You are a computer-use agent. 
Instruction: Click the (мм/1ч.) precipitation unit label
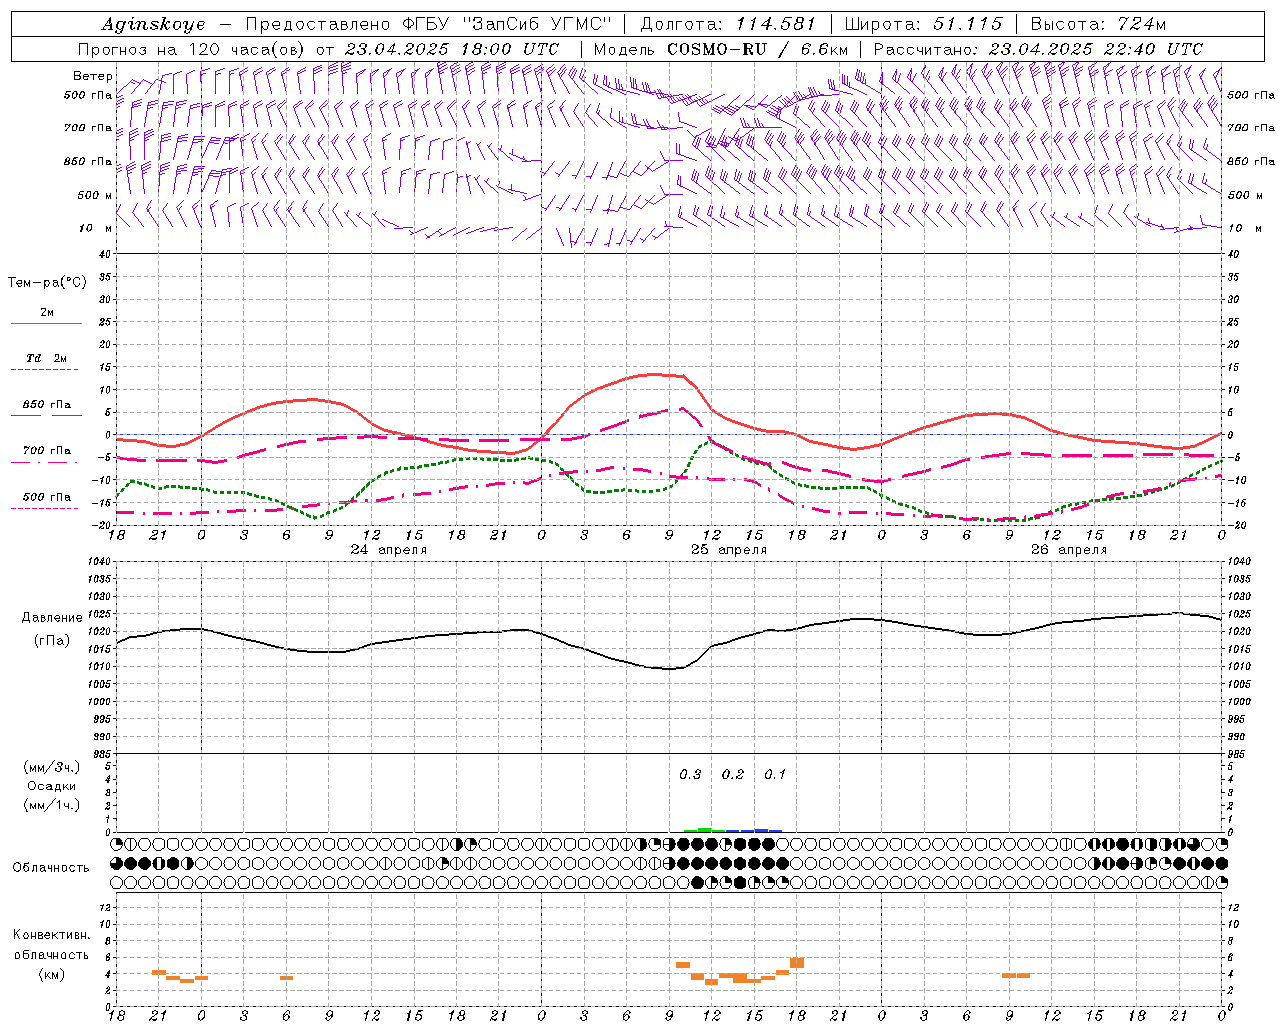coord(52,805)
